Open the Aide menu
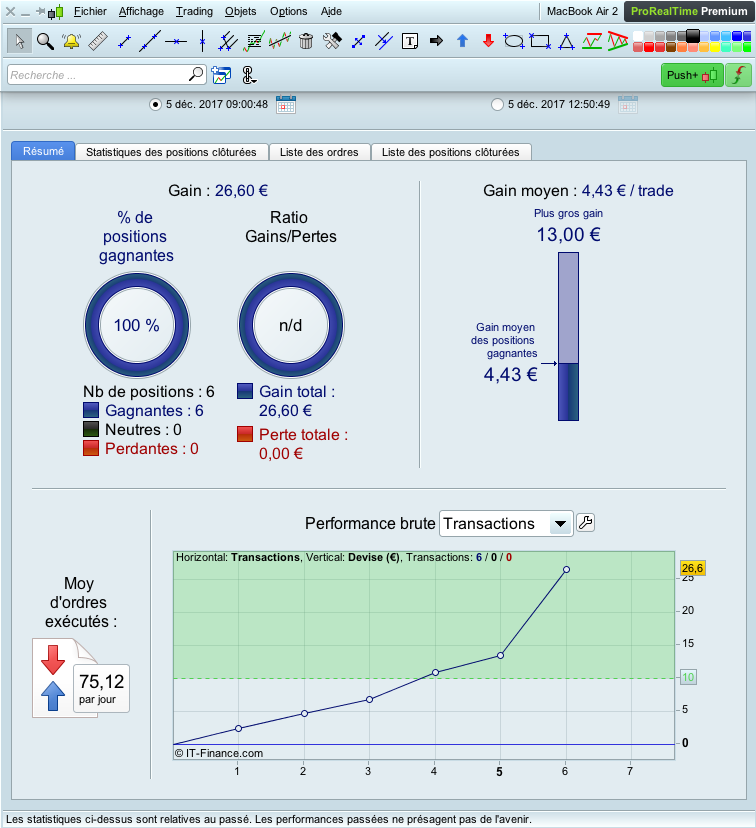 coord(331,11)
